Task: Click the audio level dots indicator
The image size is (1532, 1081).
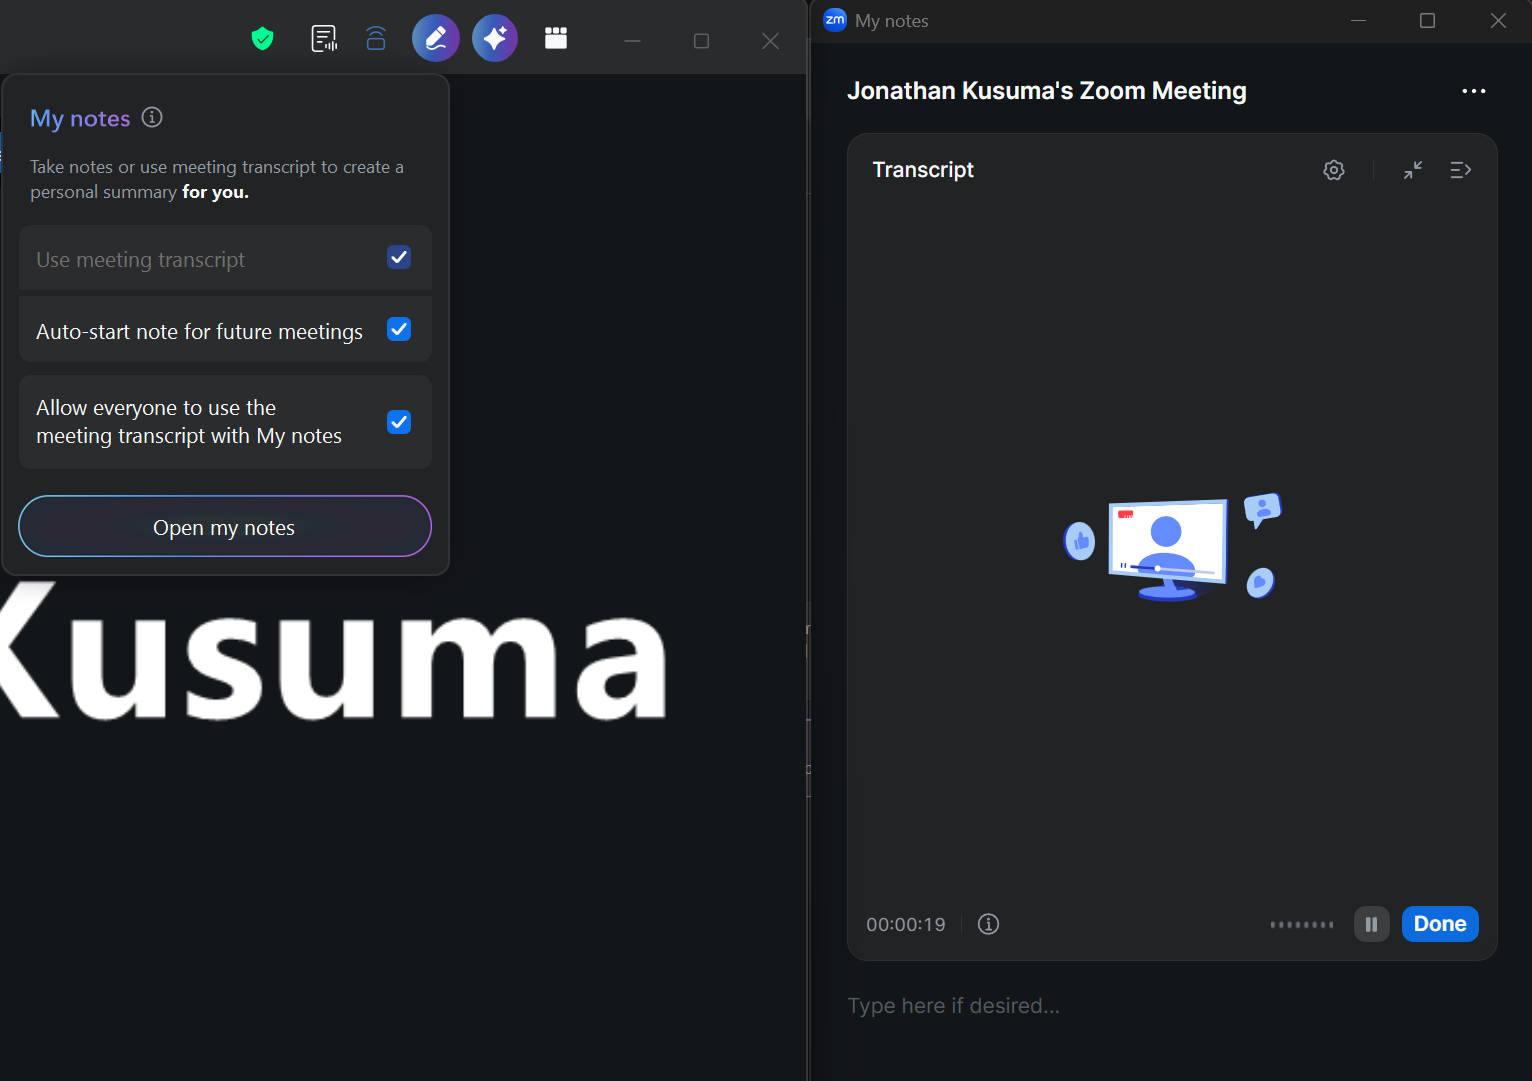Action: coord(1302,925)
